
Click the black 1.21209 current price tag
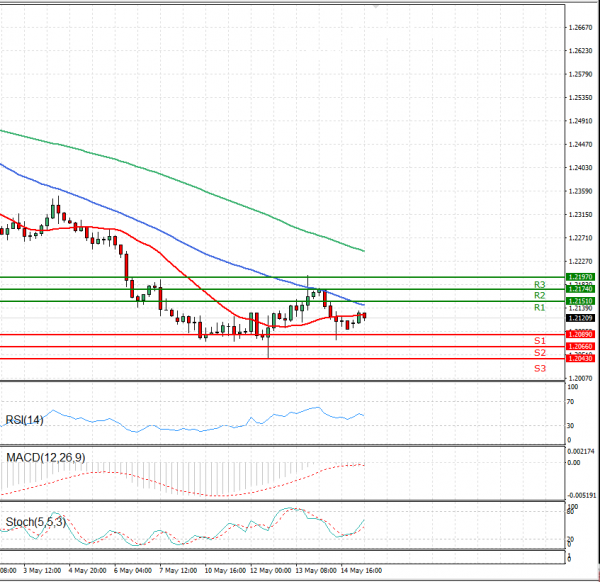[x=580, y=318]
